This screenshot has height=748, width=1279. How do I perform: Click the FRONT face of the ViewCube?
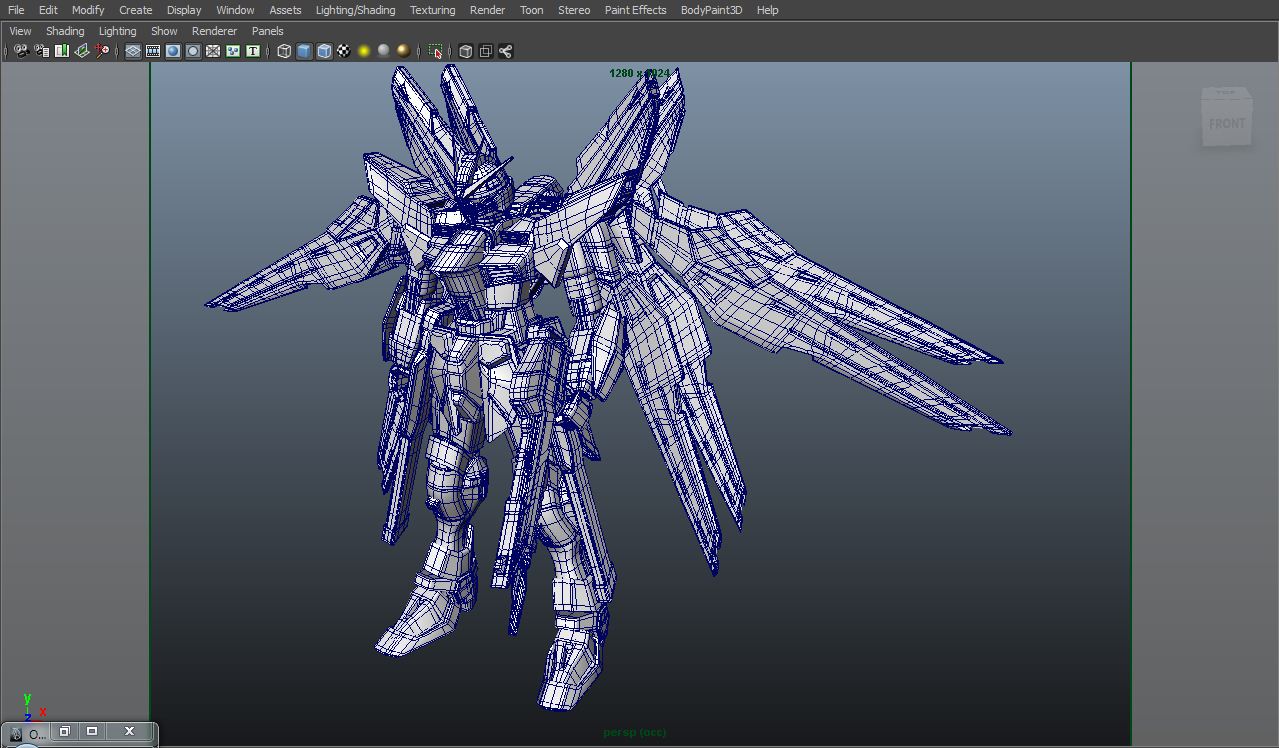(x=1227, y=123)
